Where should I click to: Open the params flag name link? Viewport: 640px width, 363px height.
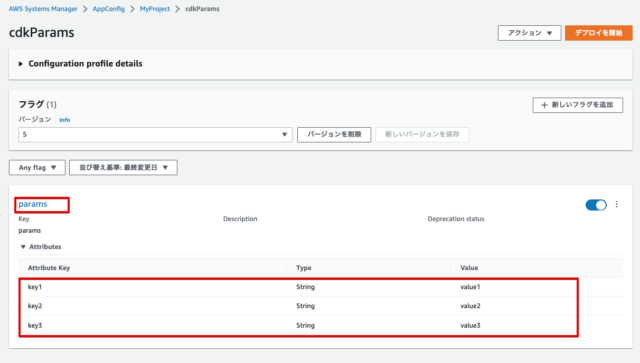click(33, 204)
